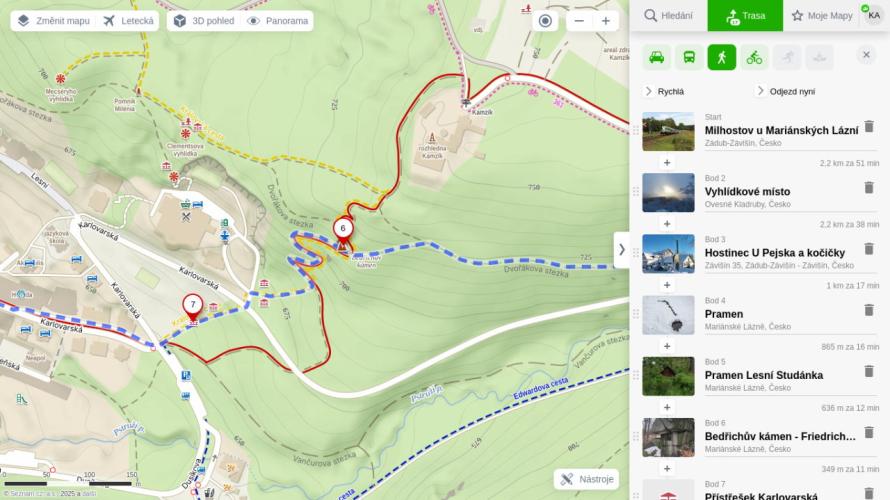Open the Nástroje tools button
The height and width of the screenshot is (500, 890).
click(x=586, y=479)
